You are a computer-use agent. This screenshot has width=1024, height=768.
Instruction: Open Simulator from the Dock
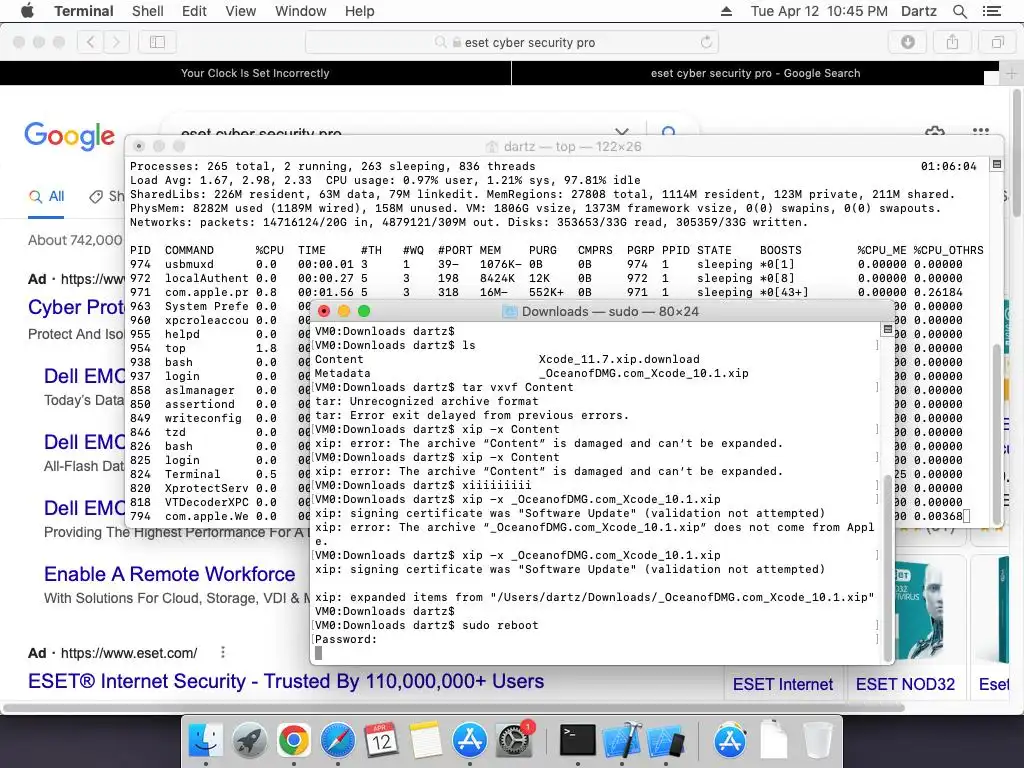[665, 741]
